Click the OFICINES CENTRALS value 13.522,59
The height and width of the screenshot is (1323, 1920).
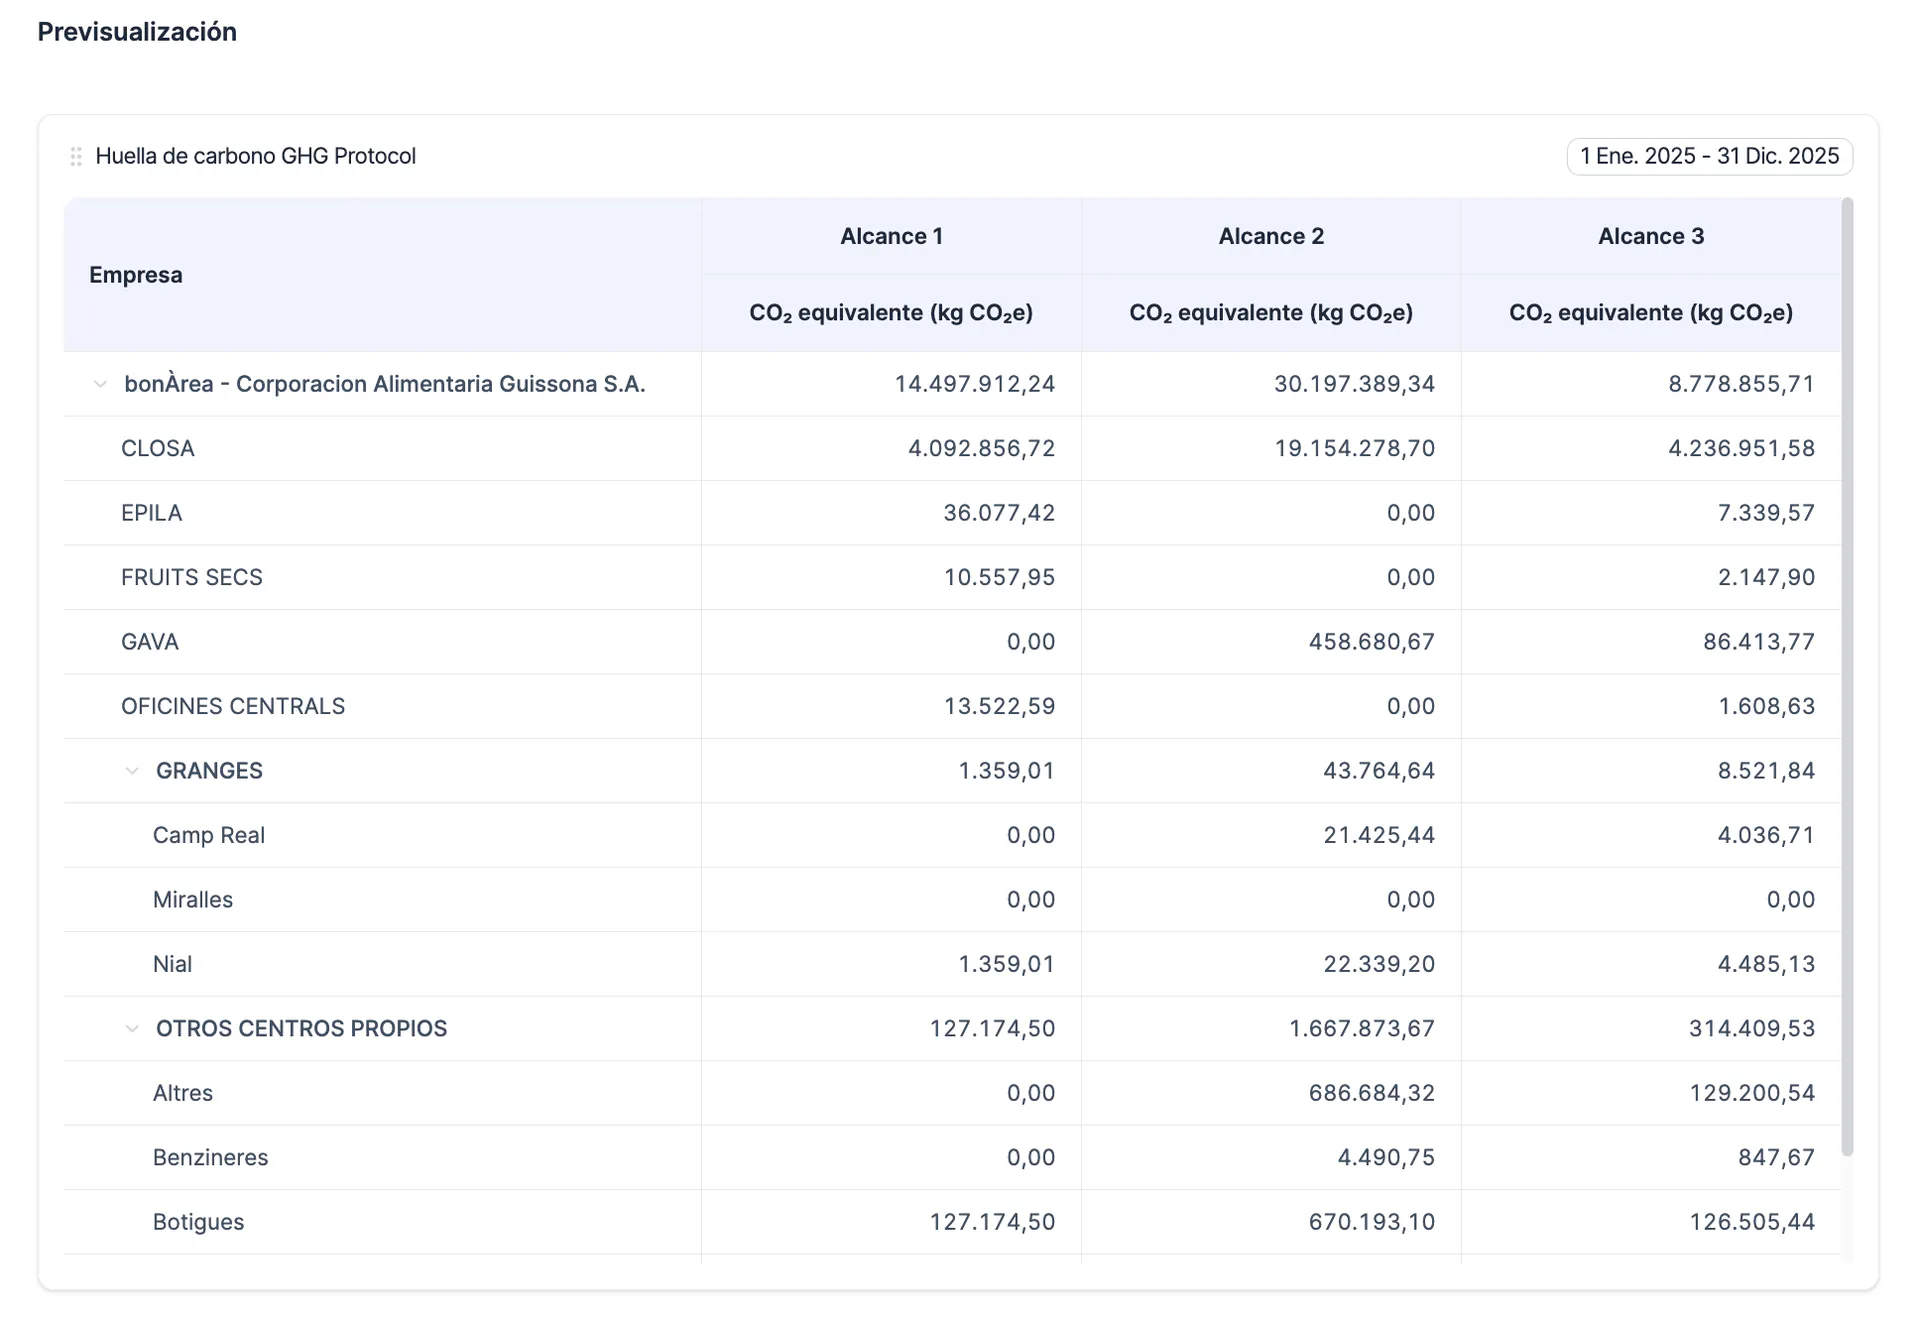[x=1000, y=706]
